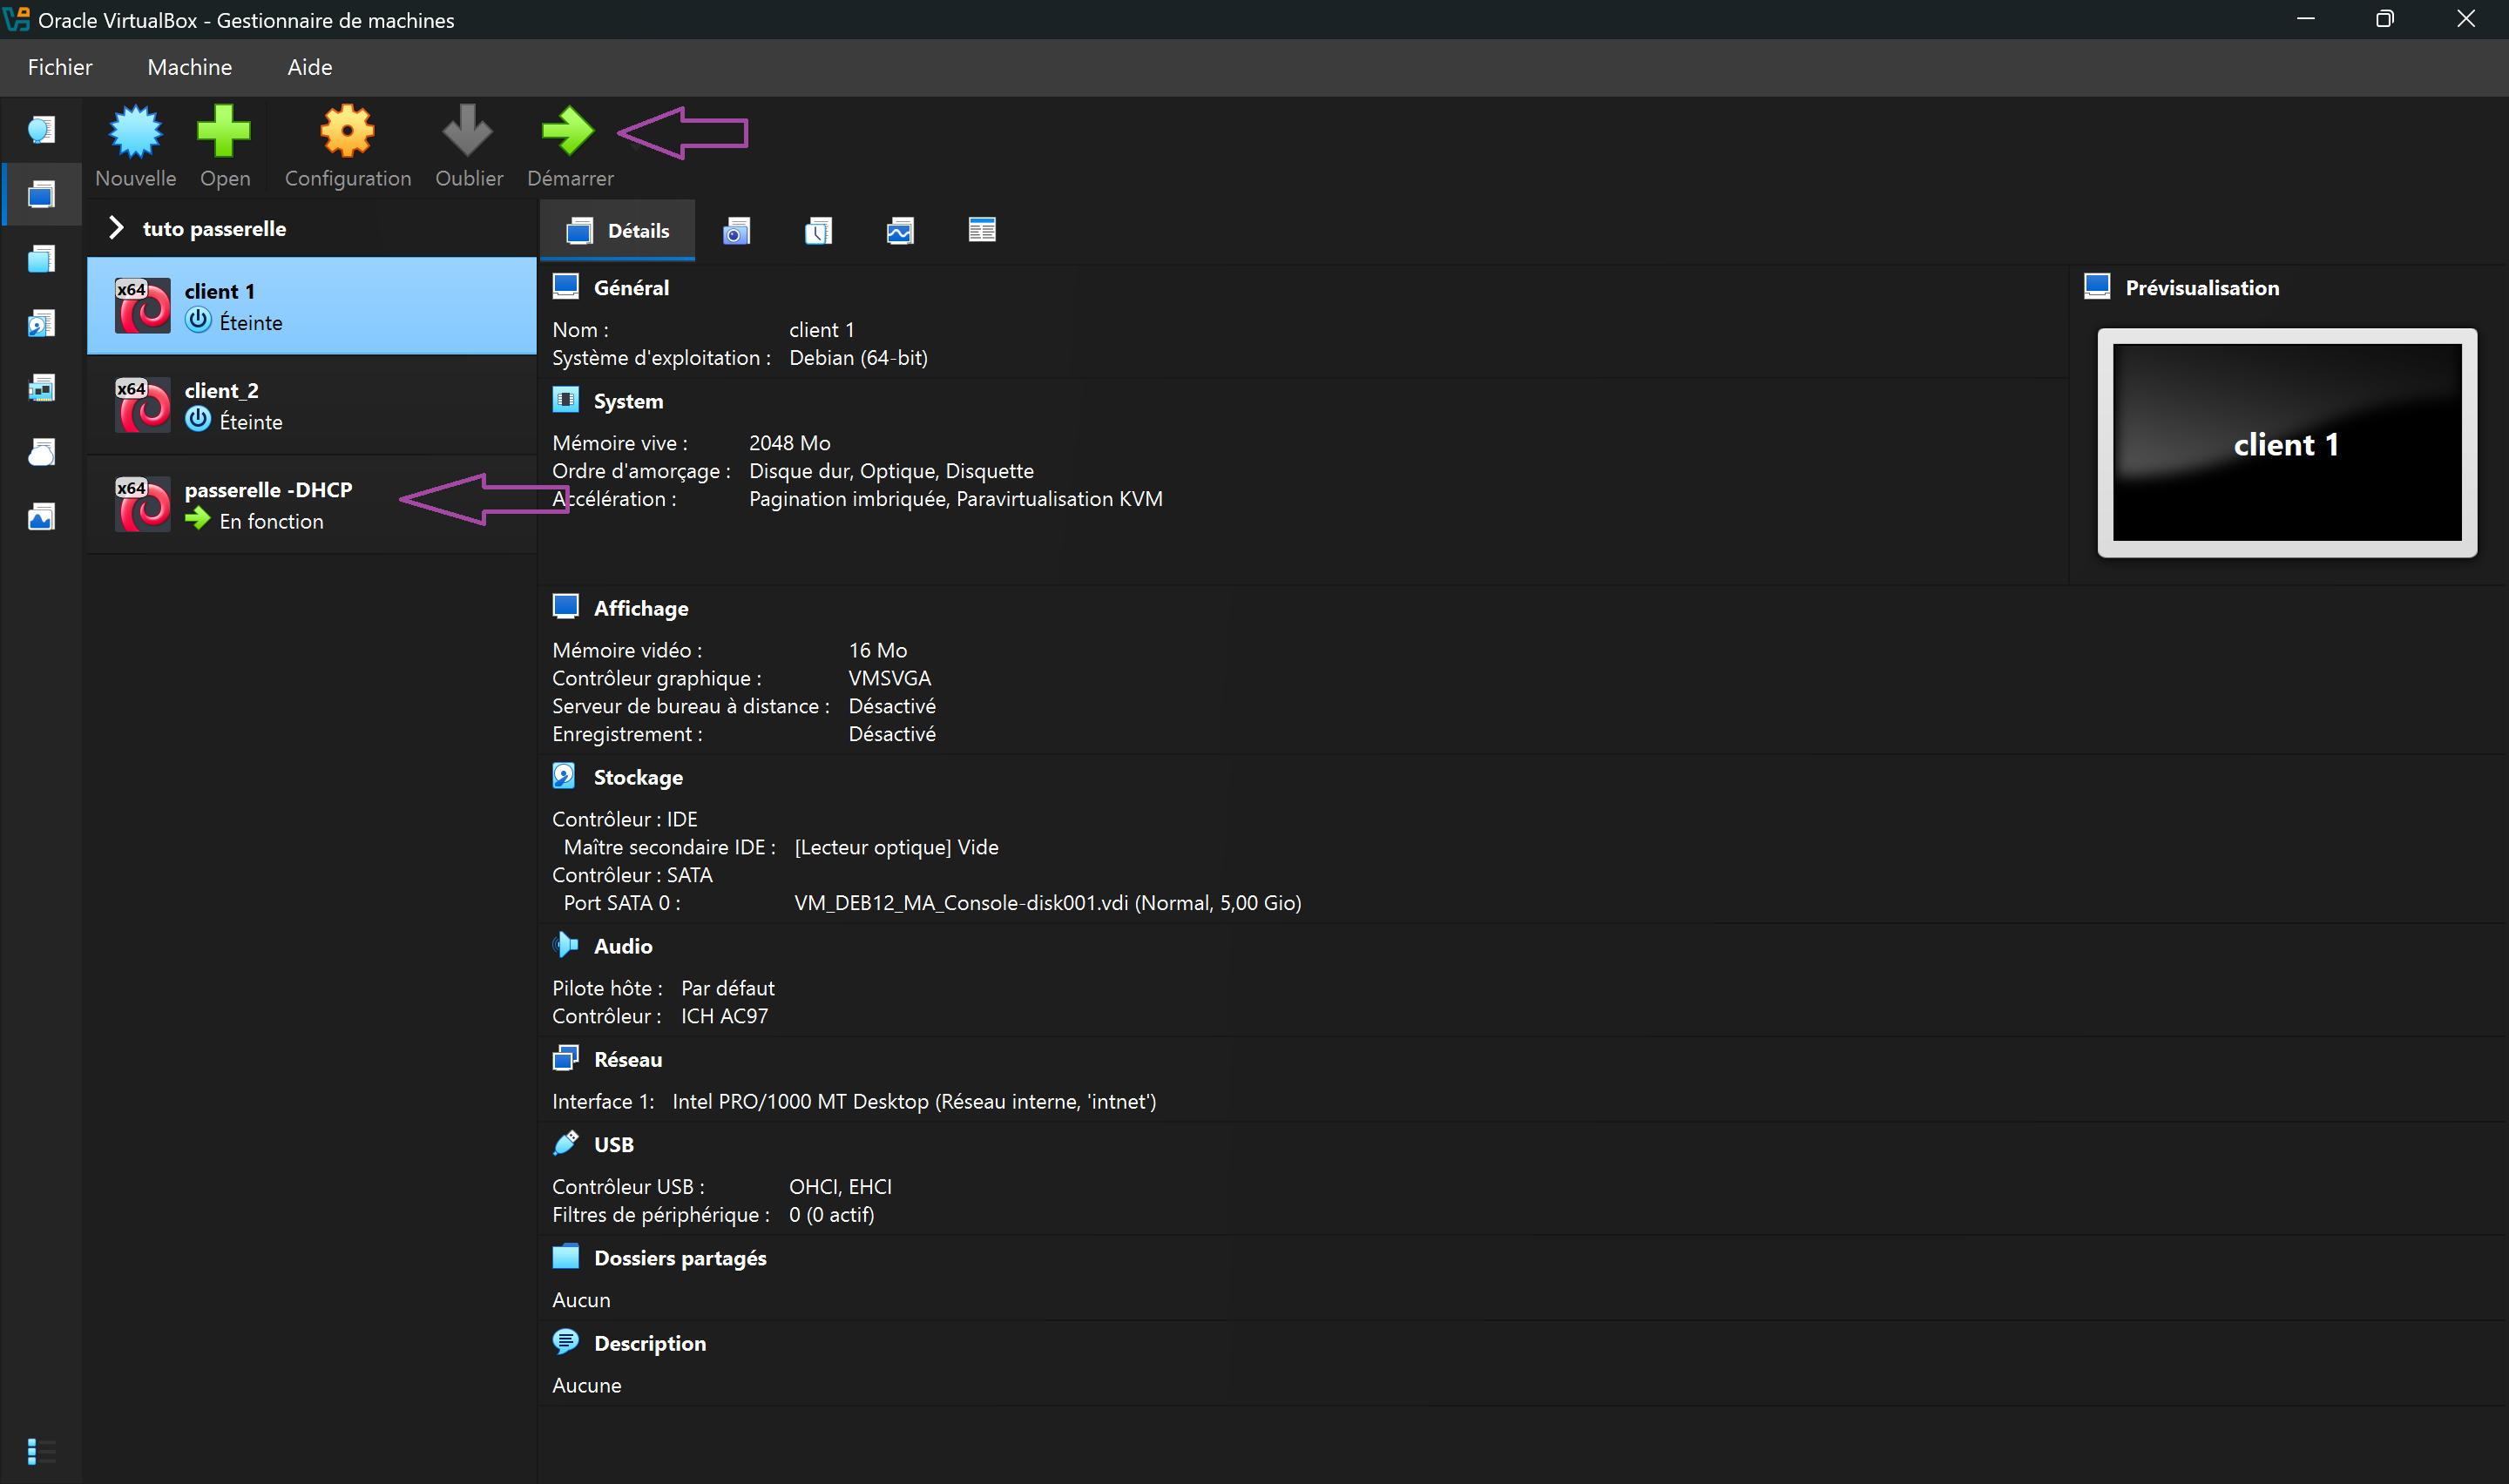Open the Machine menu
Image resolution: width=2509 pixels, height=1484 pixels.
[189, 67]
